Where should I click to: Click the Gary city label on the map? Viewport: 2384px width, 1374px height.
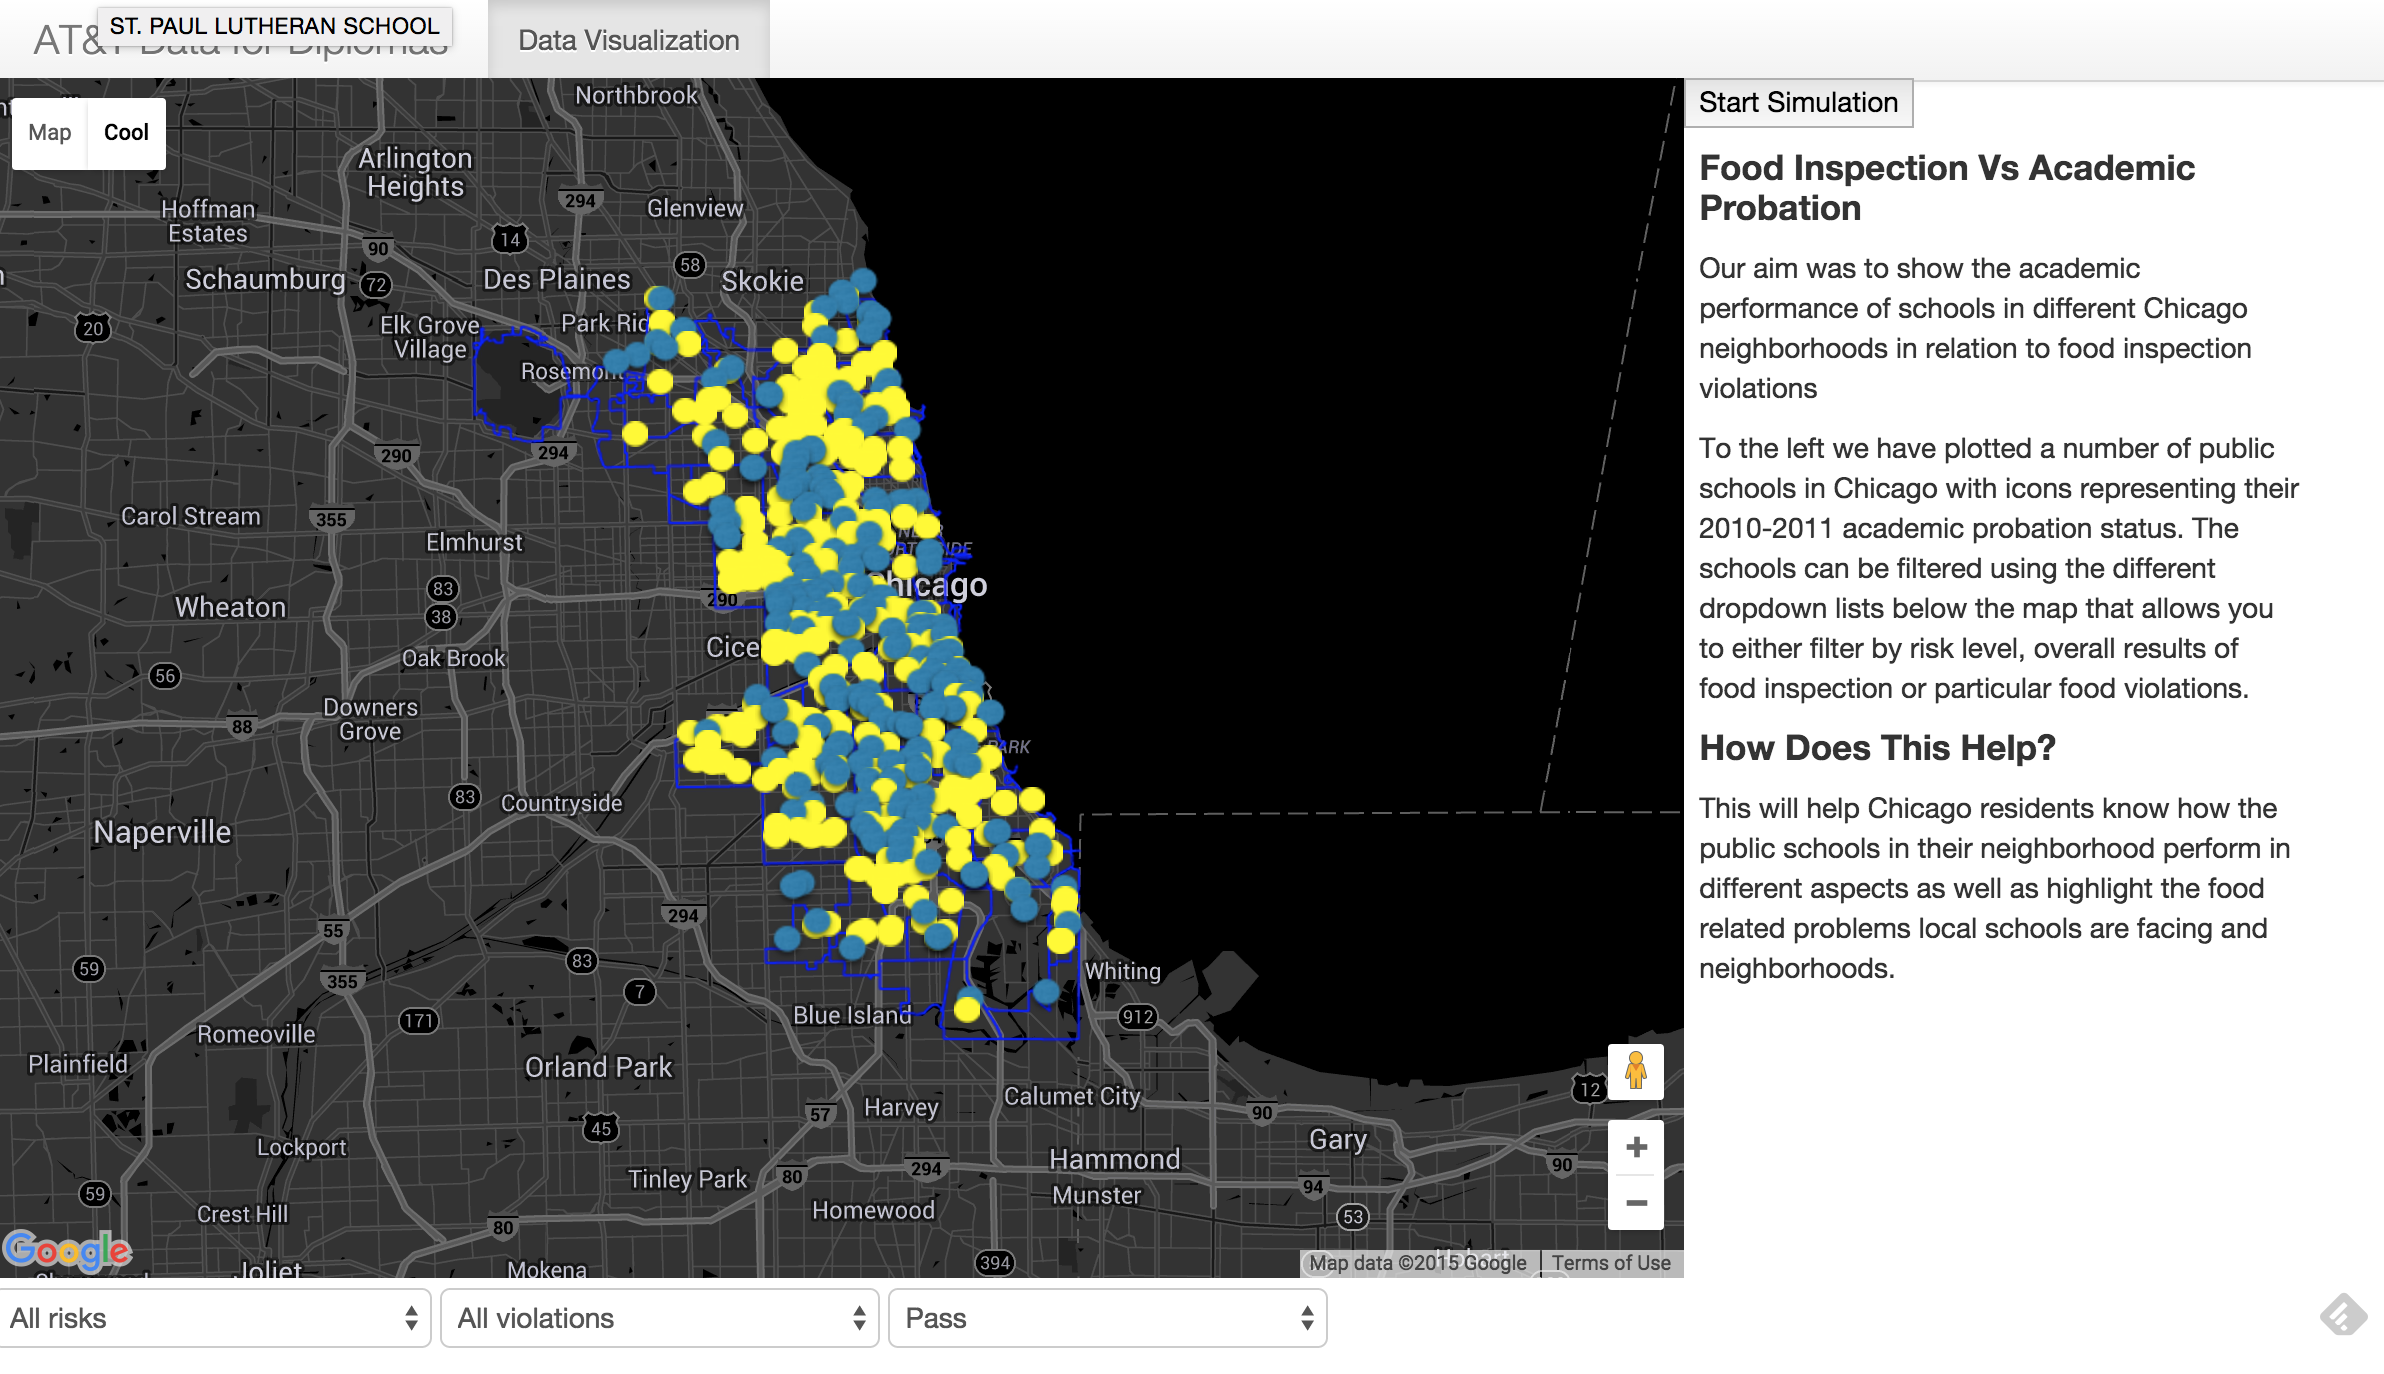click(1337, 1139)
